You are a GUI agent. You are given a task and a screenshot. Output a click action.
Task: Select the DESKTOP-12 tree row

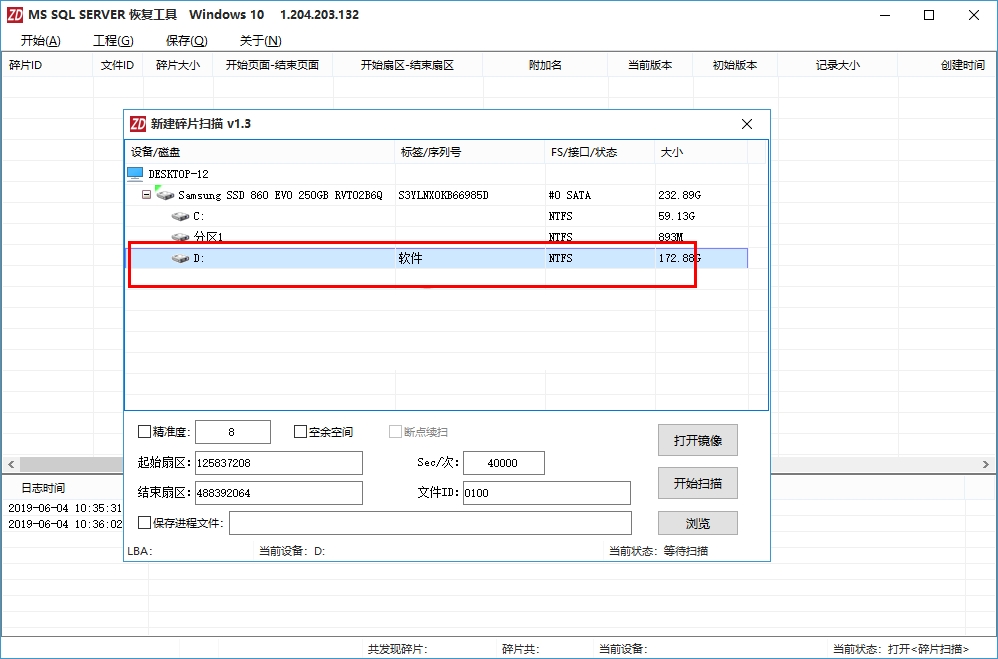(436, 174)
